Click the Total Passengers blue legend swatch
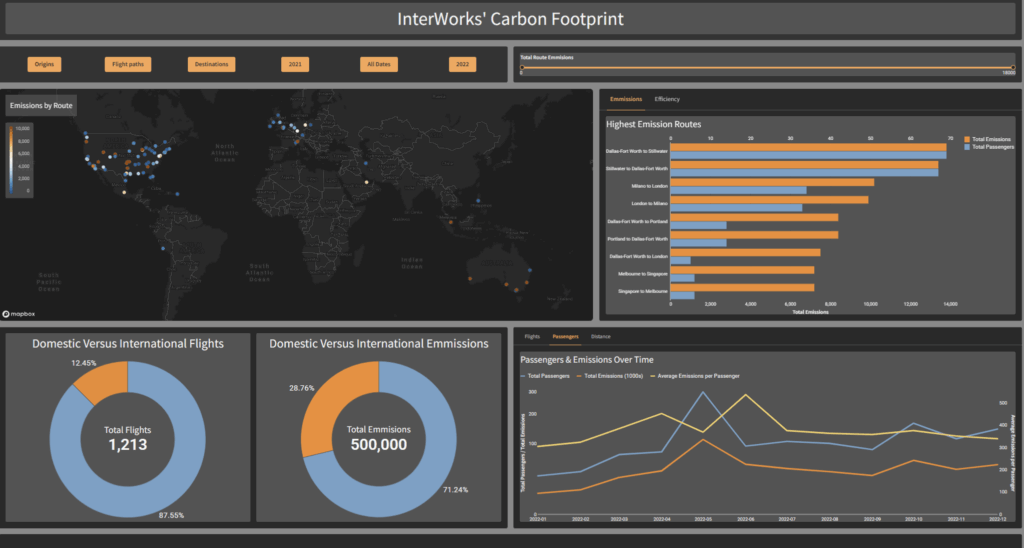This screenshot has width=1024, height=548. click(x=967, y=147)
